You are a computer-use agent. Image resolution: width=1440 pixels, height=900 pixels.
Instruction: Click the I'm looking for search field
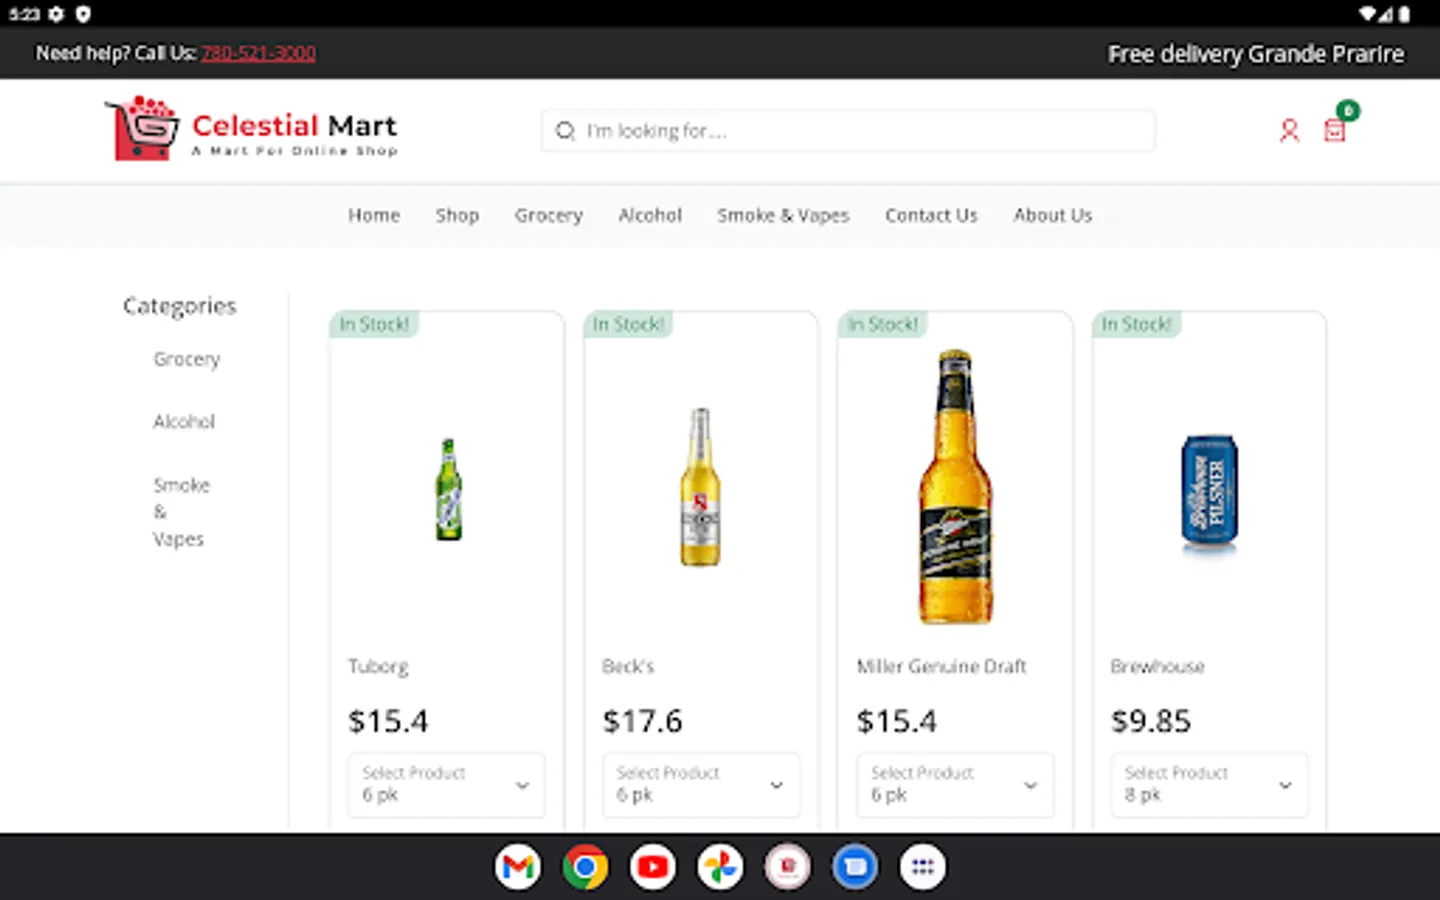point(848,130)
